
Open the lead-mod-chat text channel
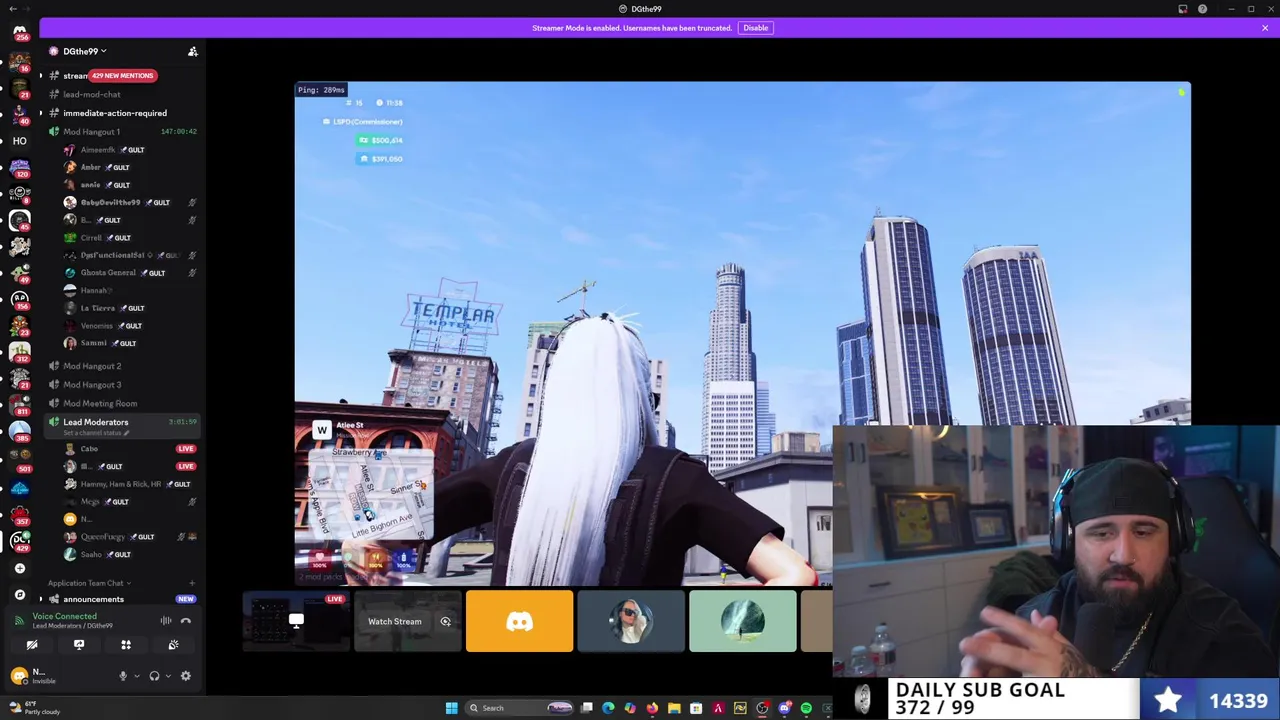click(92, 94)
